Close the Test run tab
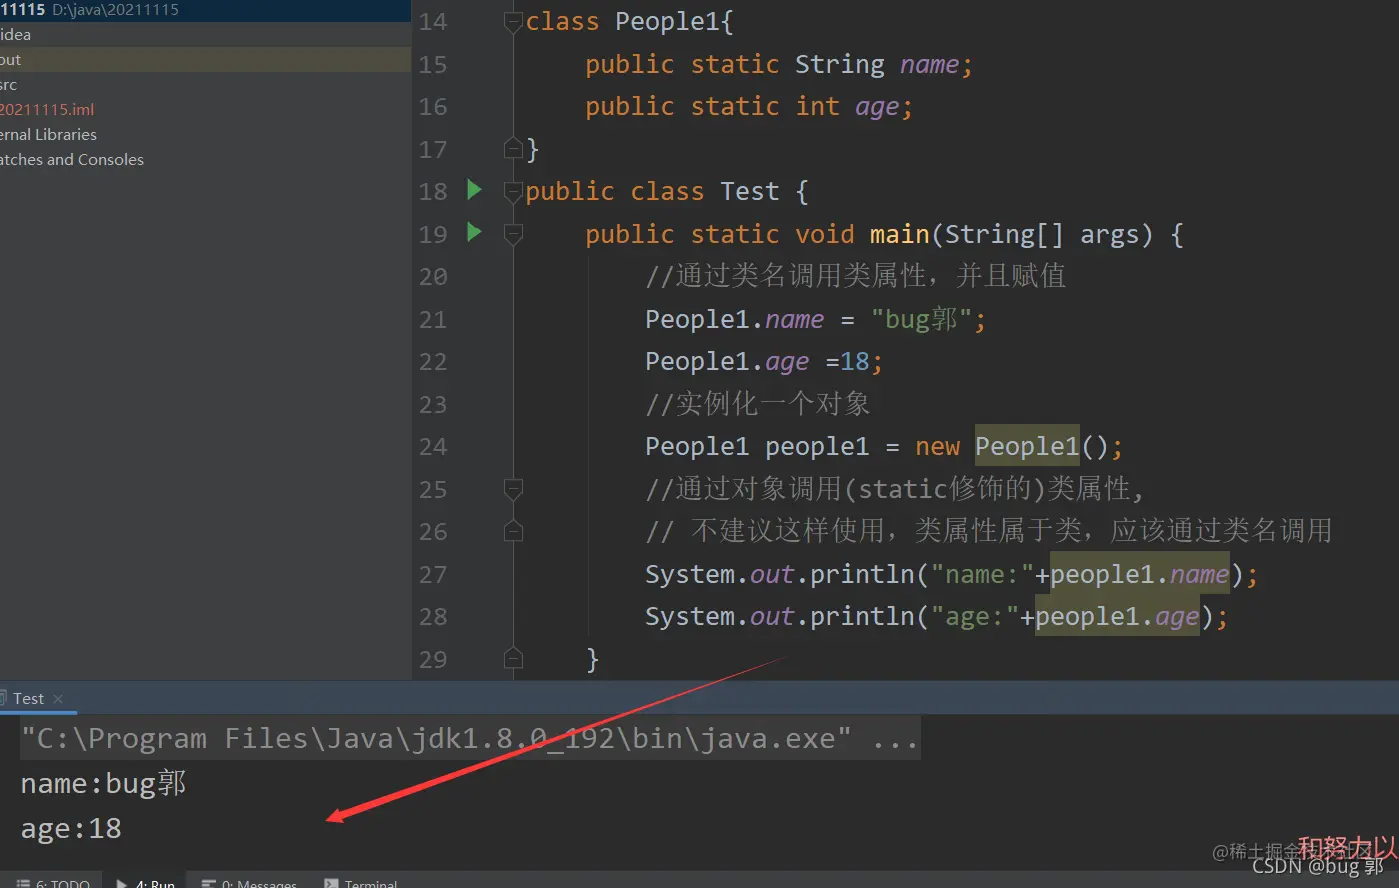 pyautogui.click(x=58, y=698)
